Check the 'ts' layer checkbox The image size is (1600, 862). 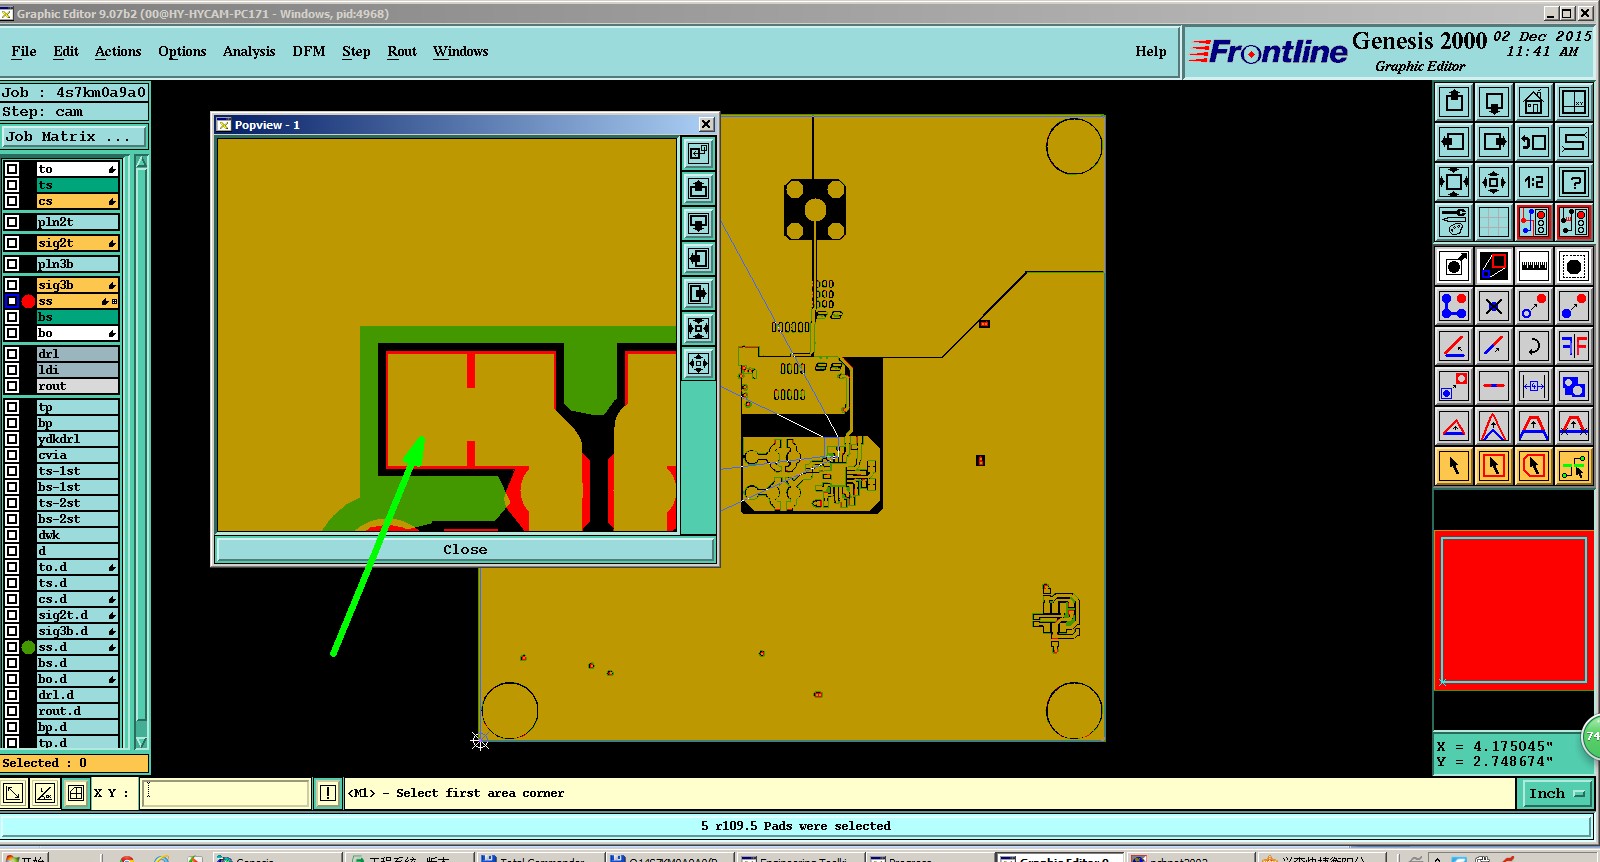[x=12, y=185]
